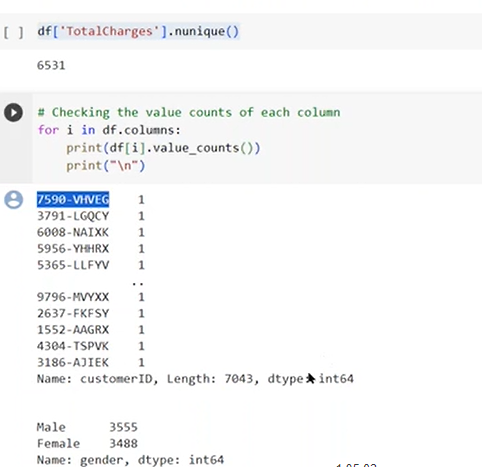Click the print("\n") code line
This screenshot has height=467, width=482.
pyautogui.click(x=106, y=166)
